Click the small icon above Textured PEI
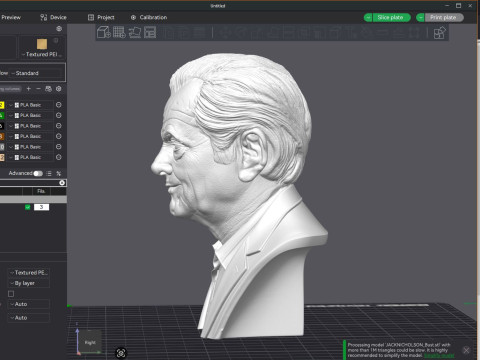 (56, 41)
